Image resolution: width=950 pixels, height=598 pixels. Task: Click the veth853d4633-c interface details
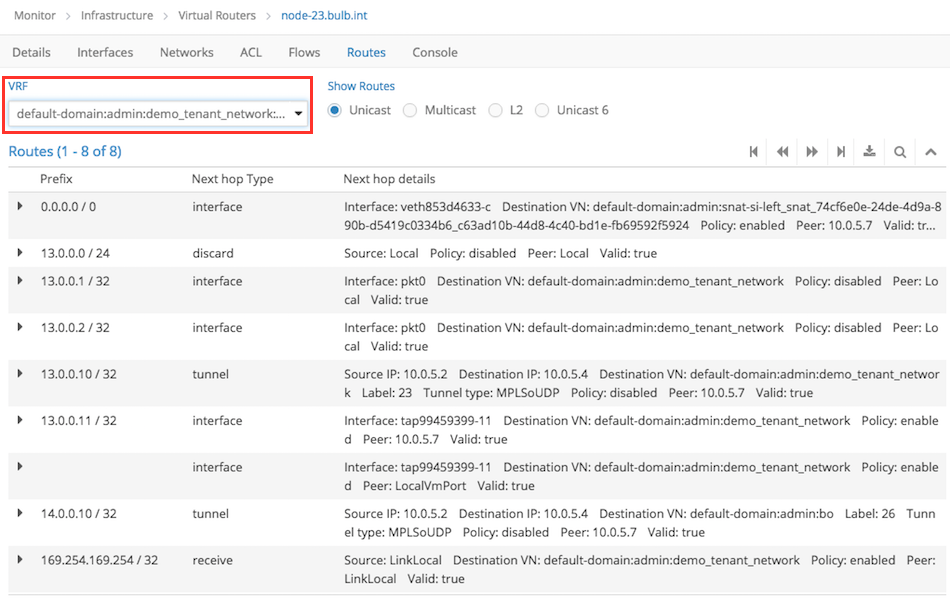643,216
